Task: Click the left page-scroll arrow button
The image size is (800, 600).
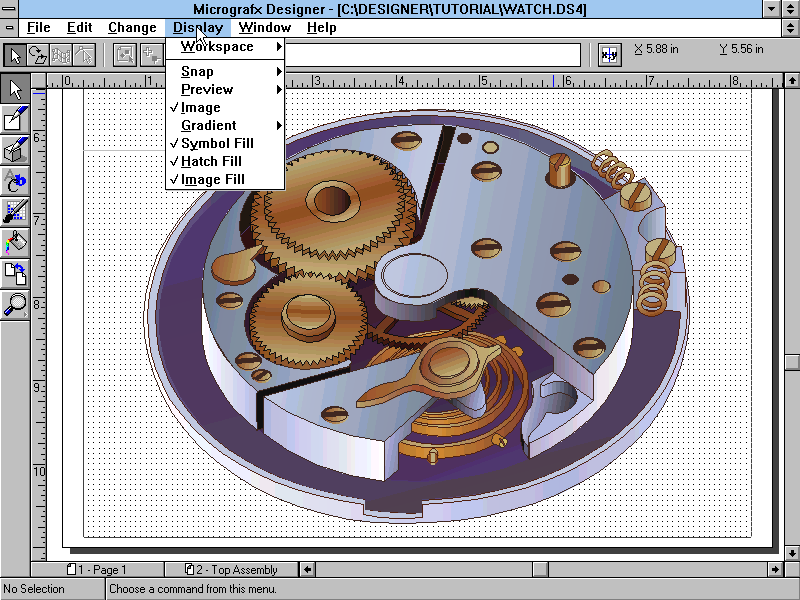Action: coord(306,568)
